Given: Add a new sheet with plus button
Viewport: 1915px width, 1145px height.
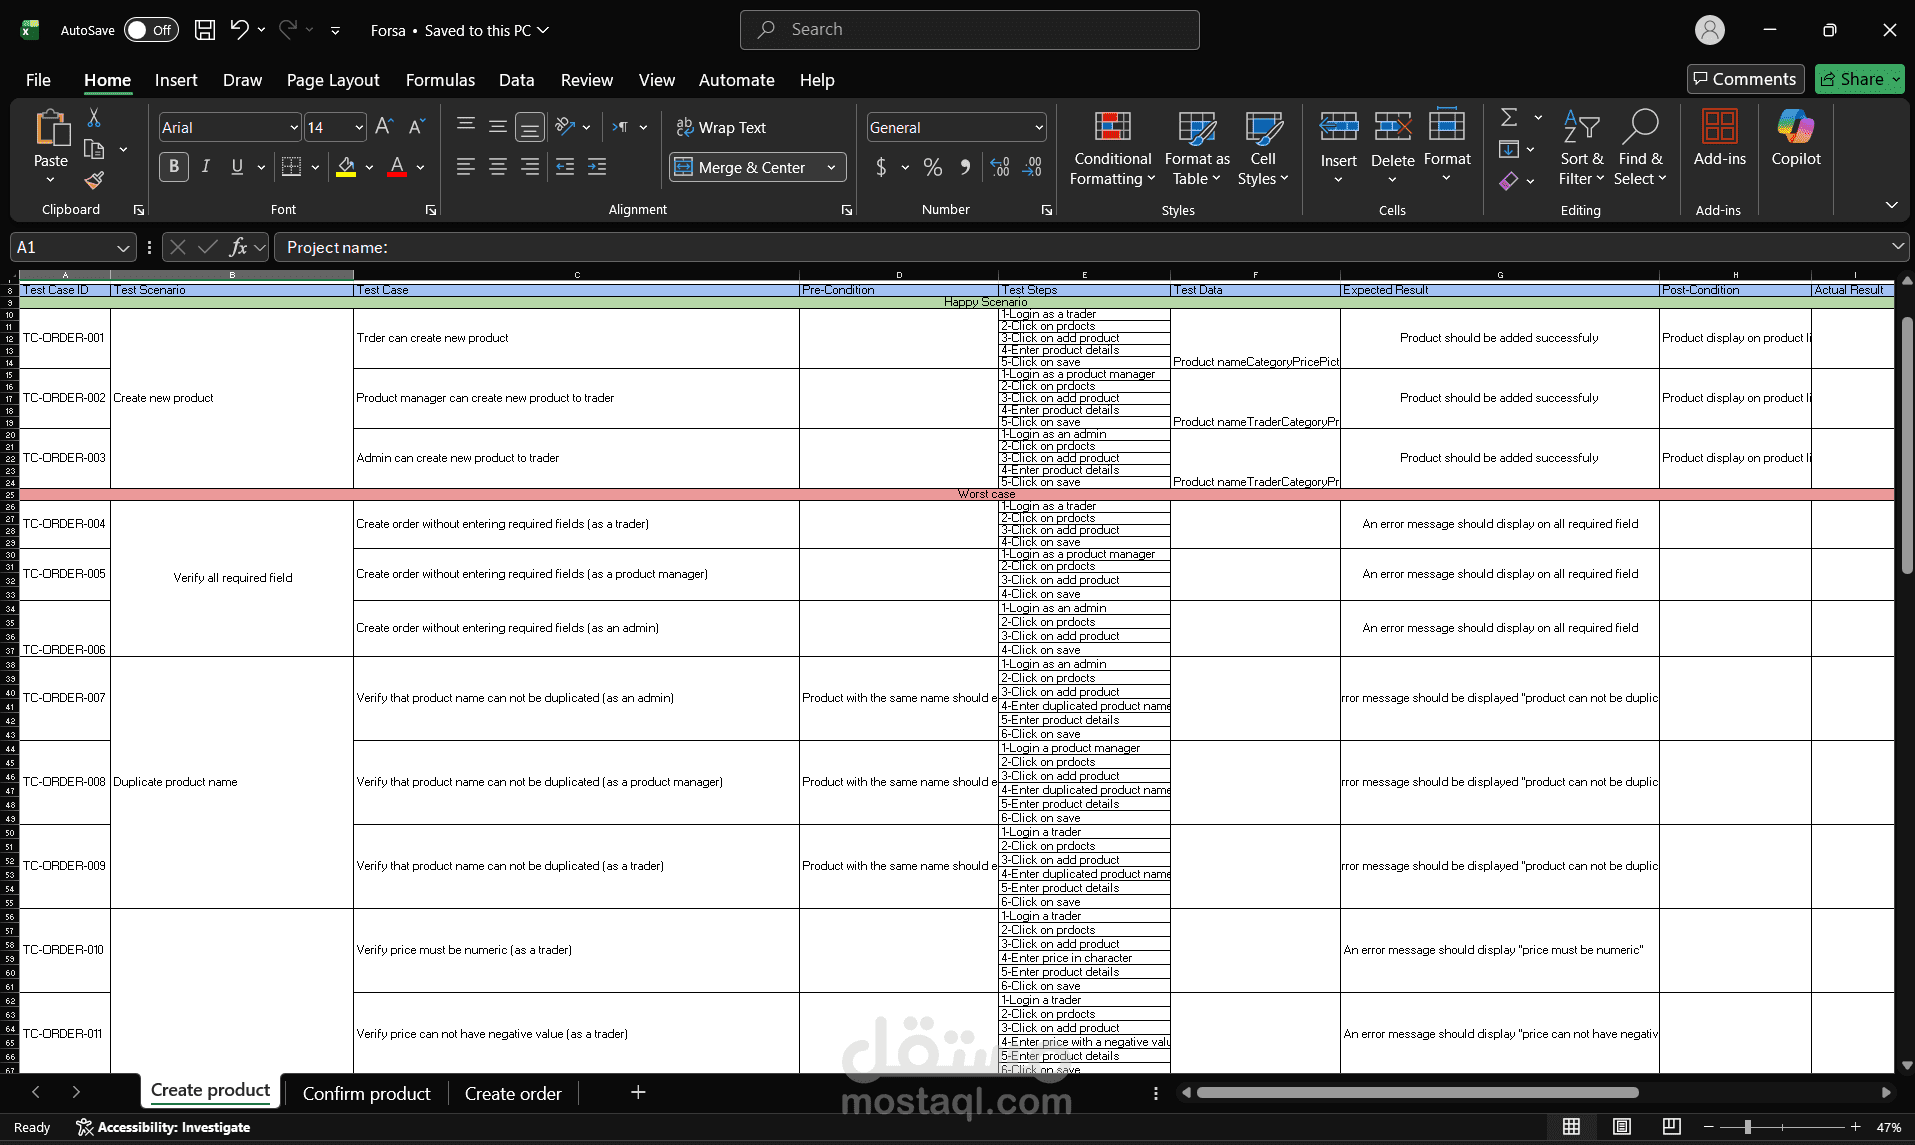Looking at the screenshot, I should [x=638, y=1092].
